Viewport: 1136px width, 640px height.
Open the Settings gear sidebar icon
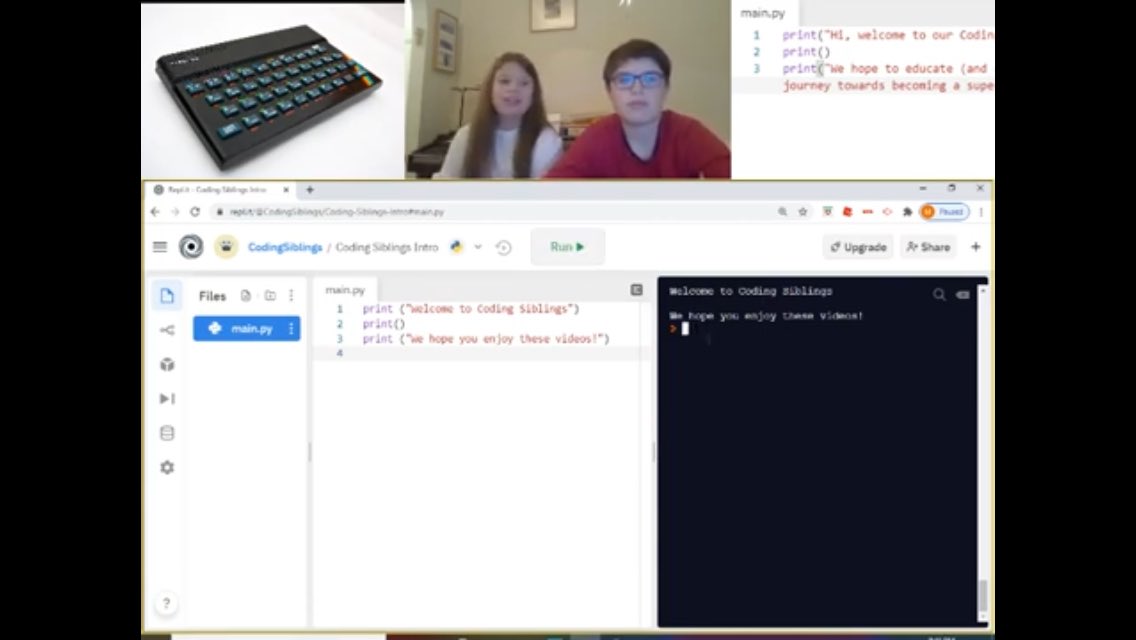pyautogui.click(x=167, y=467)
